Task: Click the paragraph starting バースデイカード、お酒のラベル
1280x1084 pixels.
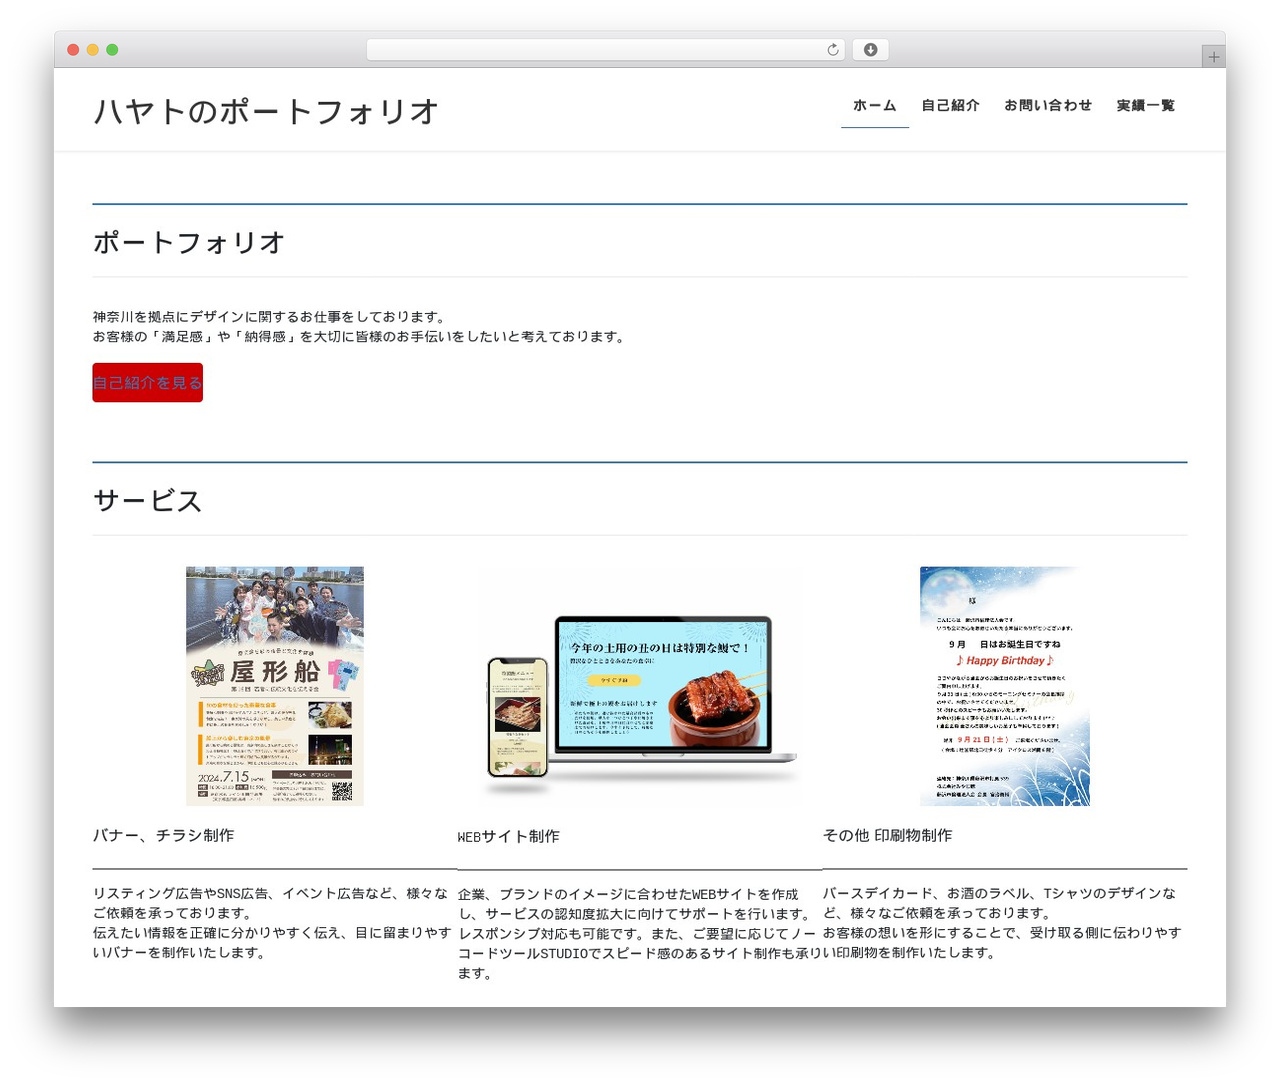Action: point(1003,923)
